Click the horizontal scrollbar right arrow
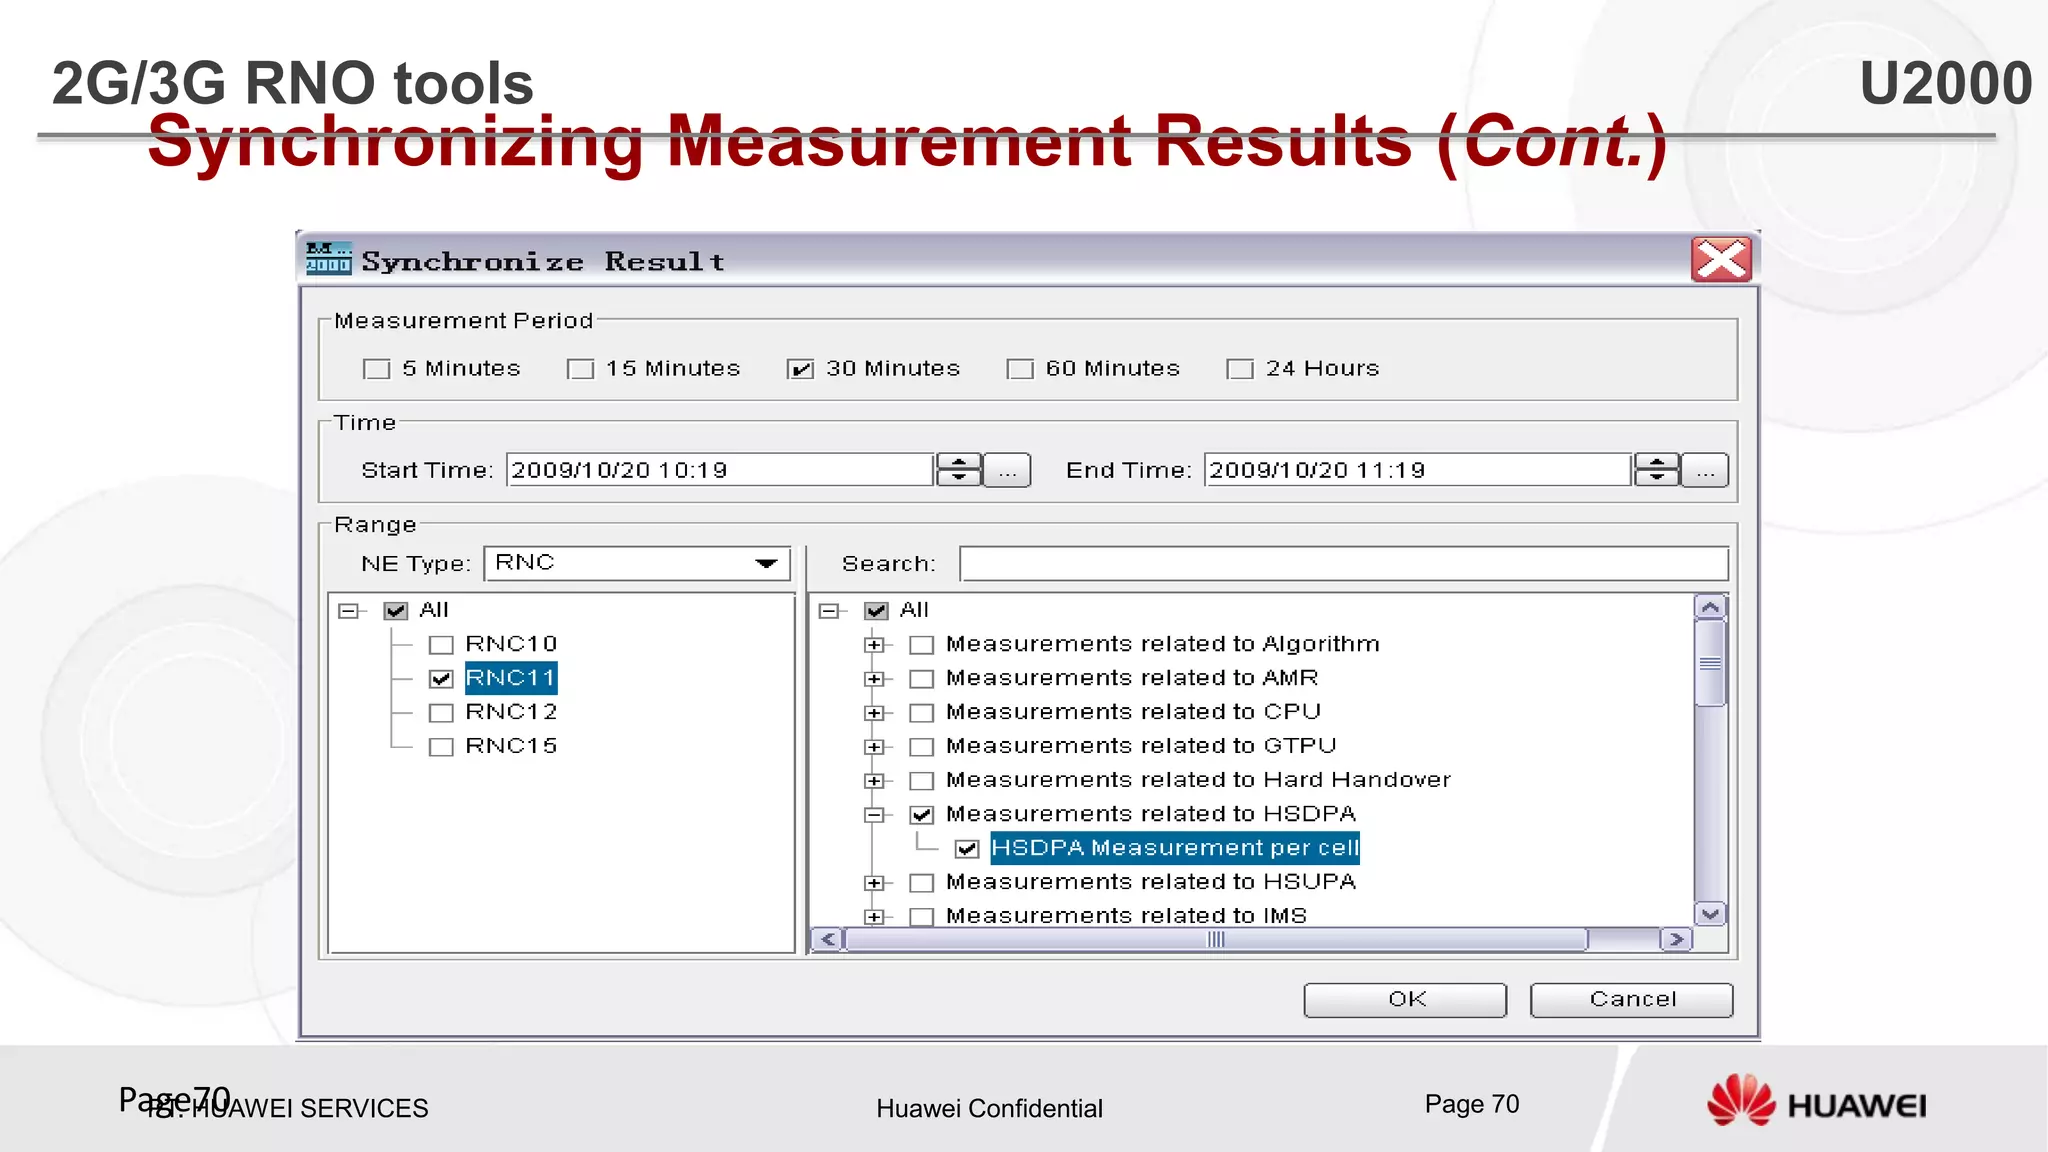The image size is (2048, 1152). [x=1676, y=939]
